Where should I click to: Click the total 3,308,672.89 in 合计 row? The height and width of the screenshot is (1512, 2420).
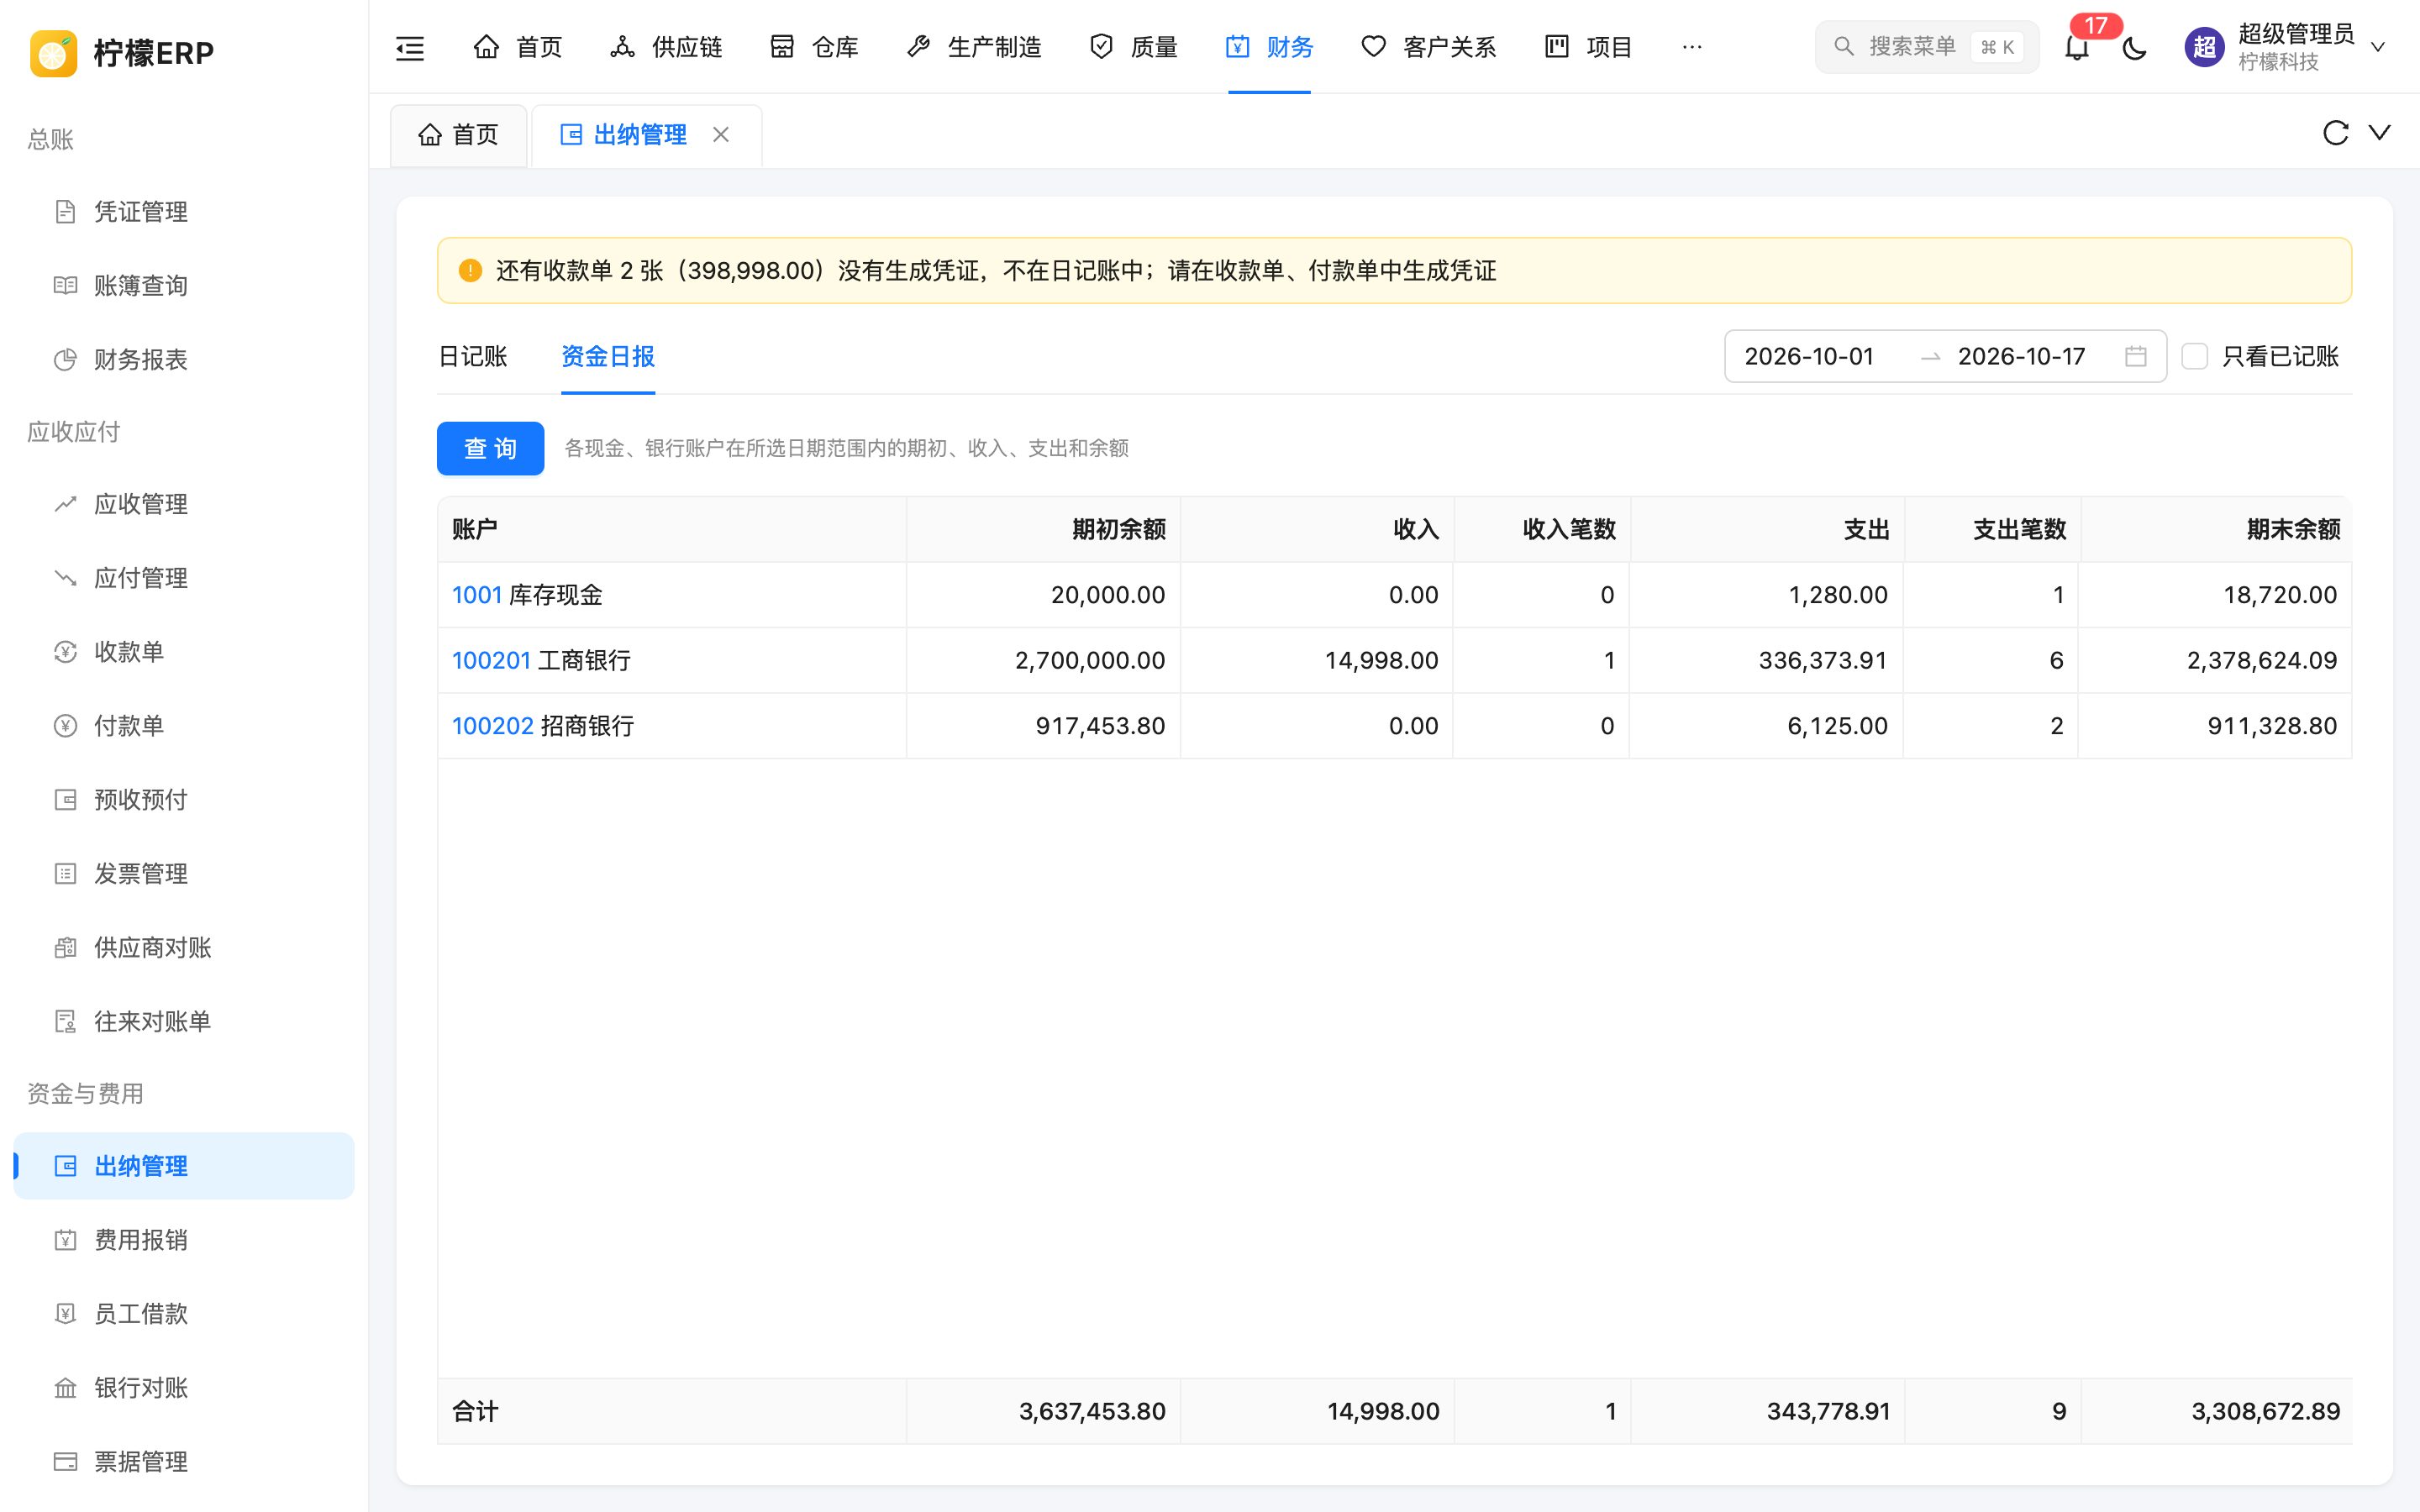[2265, 1411]
